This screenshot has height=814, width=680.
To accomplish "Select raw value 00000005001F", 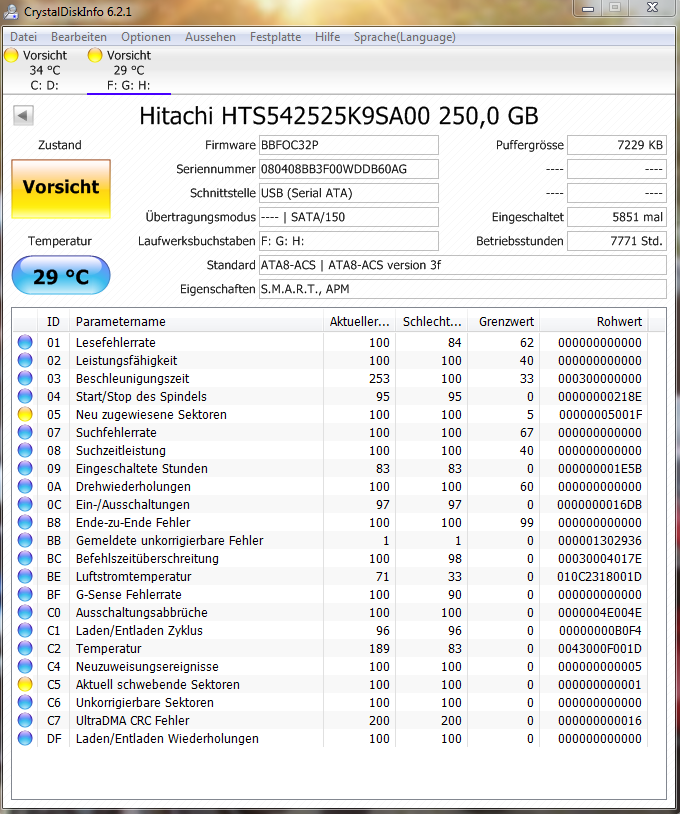I will click(x=600, y=414).
